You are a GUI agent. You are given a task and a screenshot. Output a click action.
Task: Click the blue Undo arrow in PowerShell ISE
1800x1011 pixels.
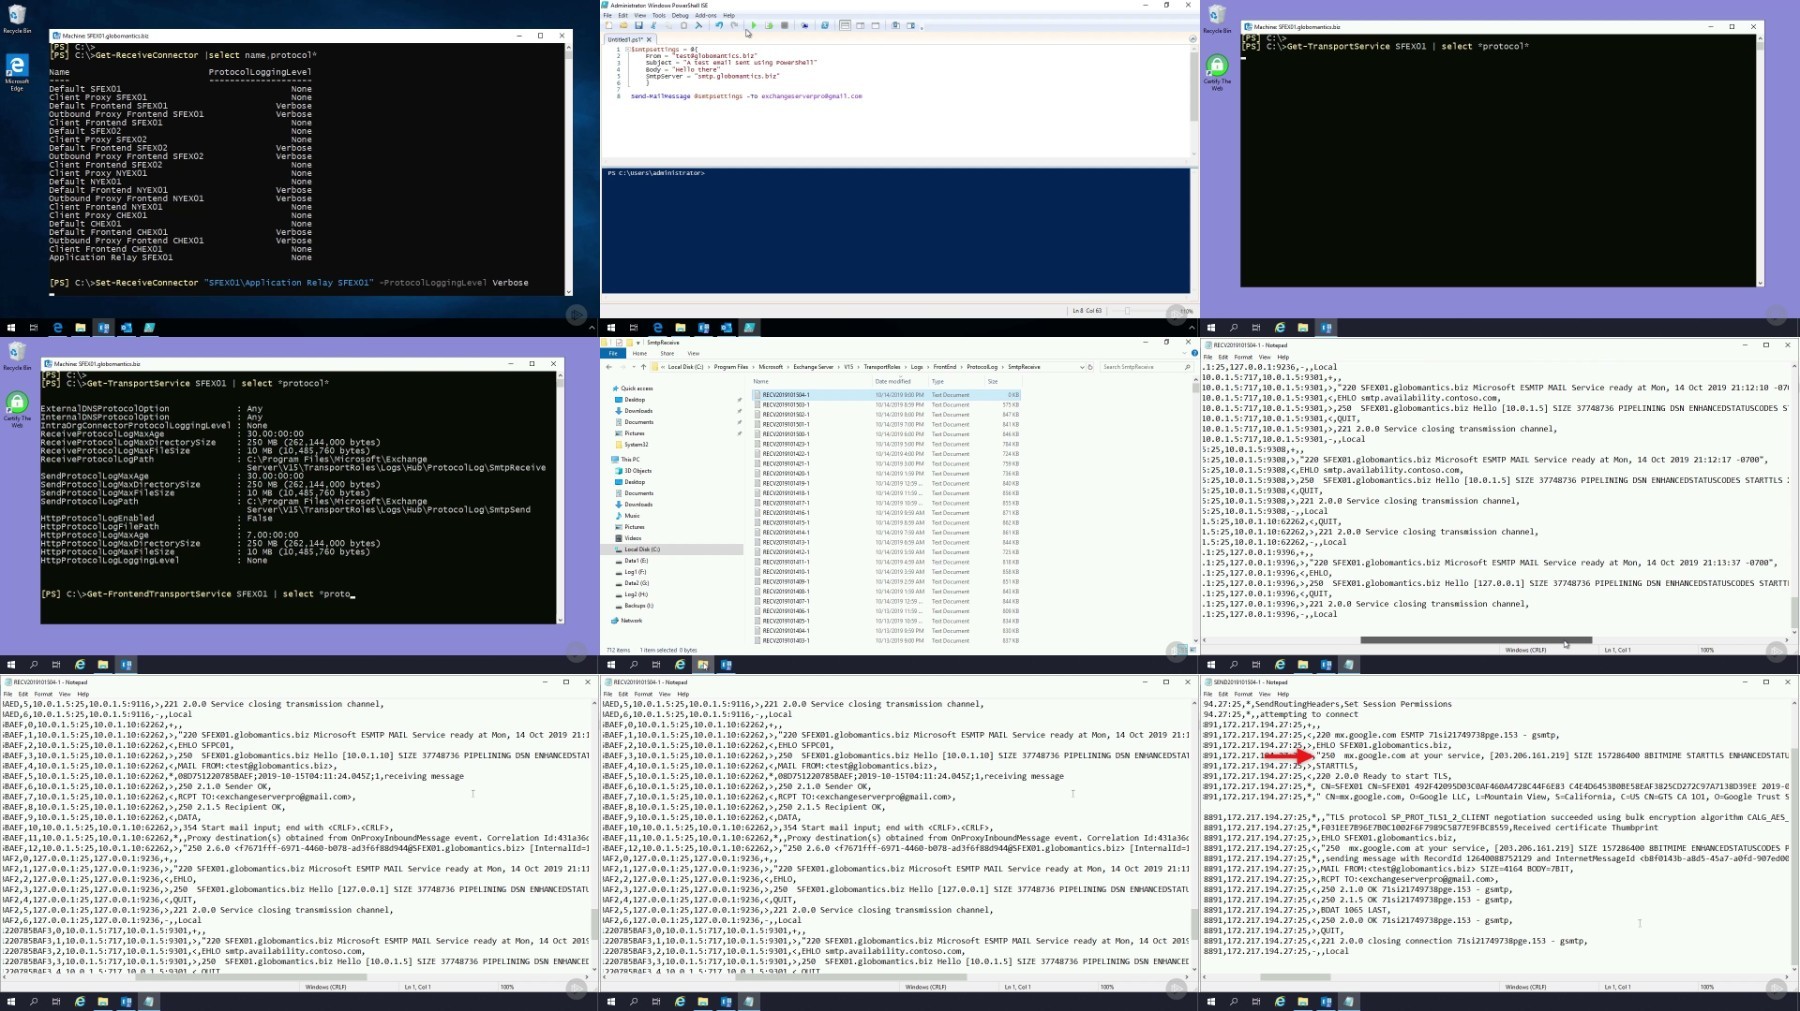719,25
